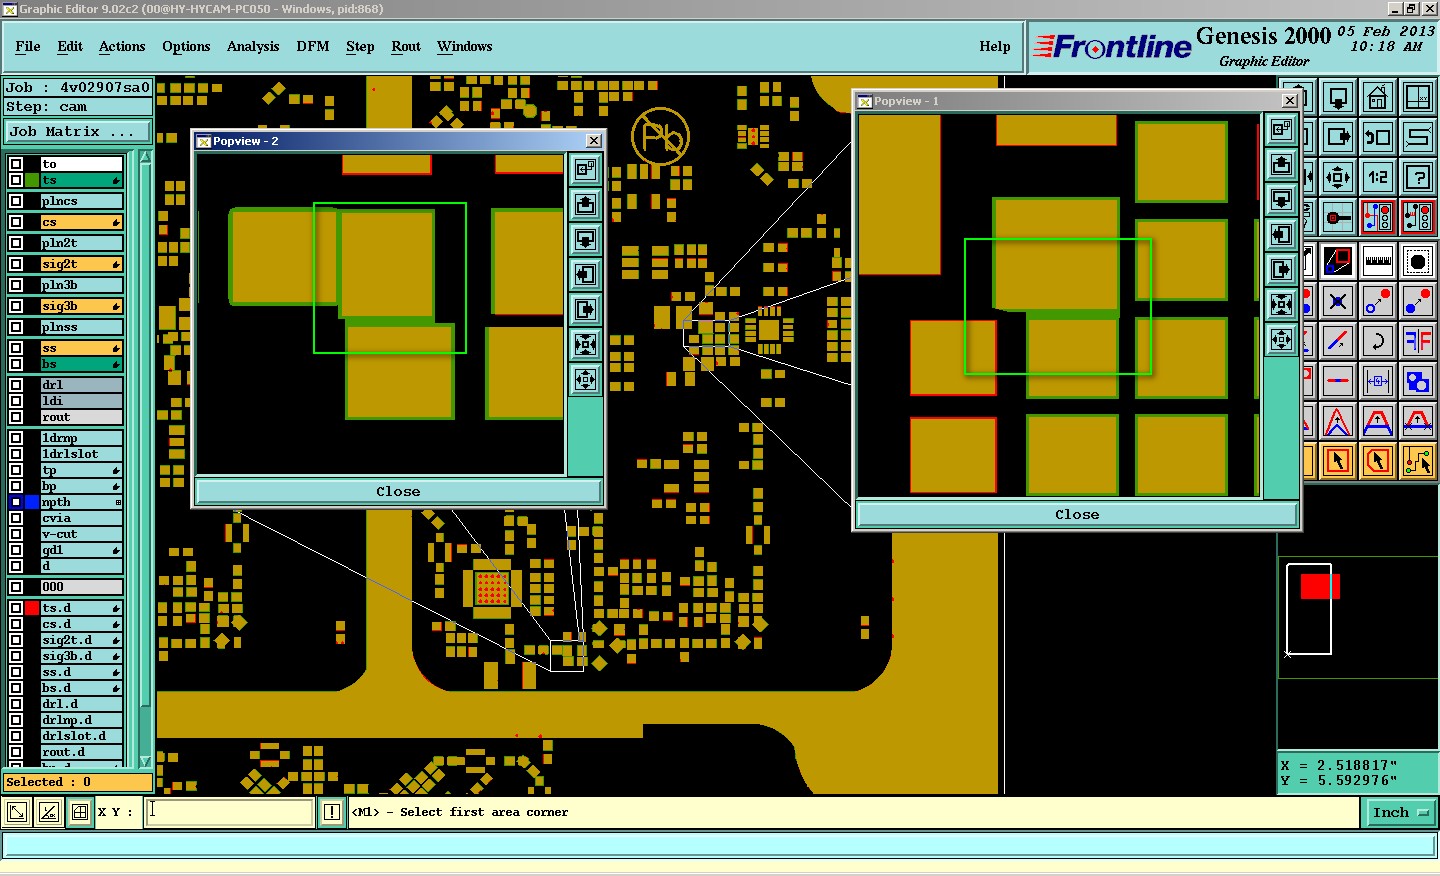Click the pan down icon in the main toolbar

coord(1338,97)
